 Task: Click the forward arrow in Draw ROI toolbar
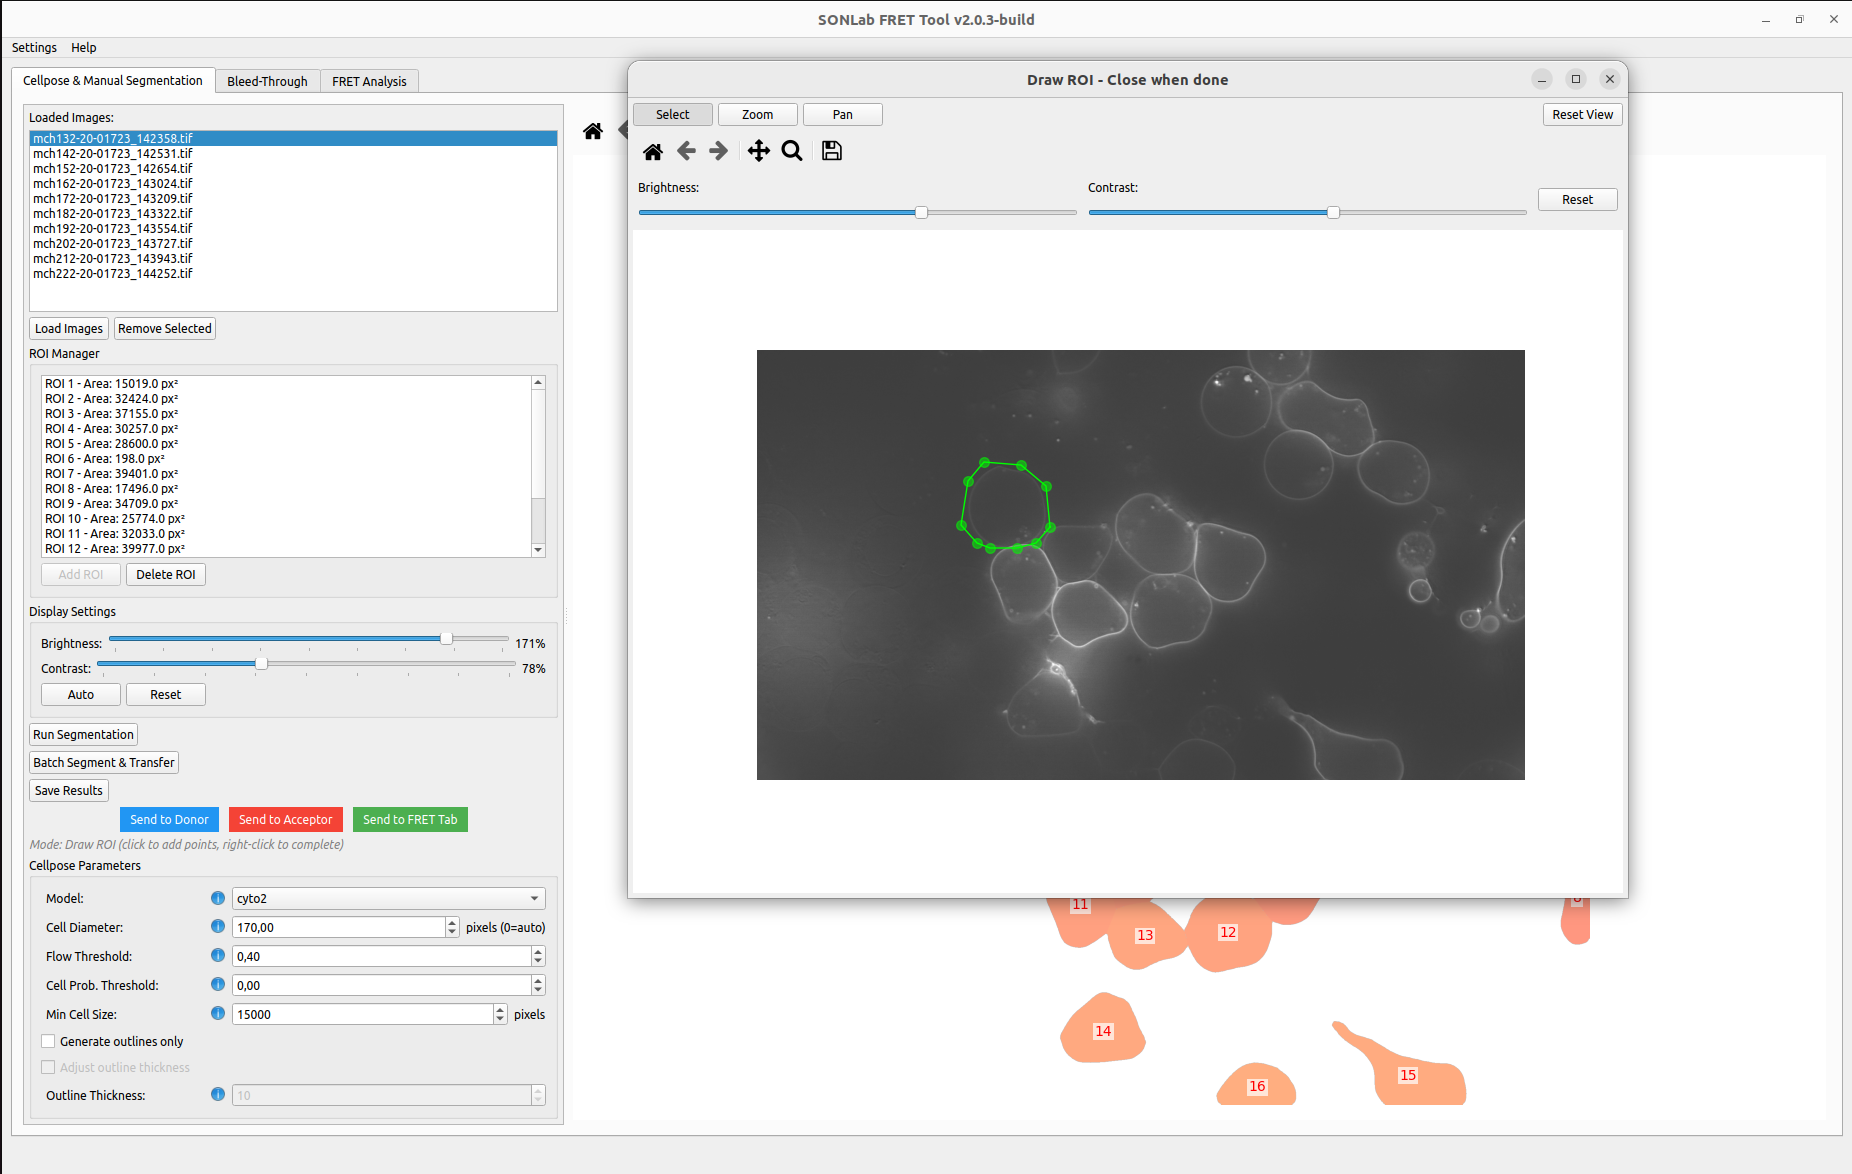point(718,151)
